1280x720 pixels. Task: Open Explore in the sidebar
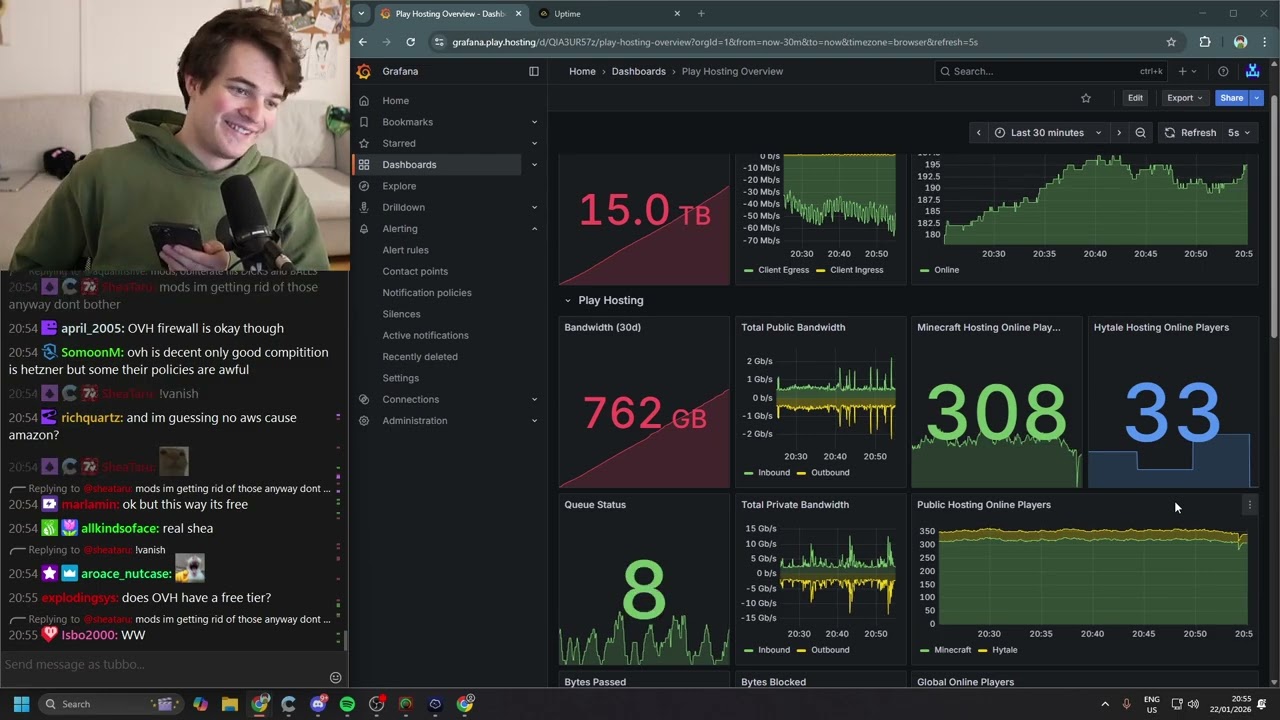point(399,186)
